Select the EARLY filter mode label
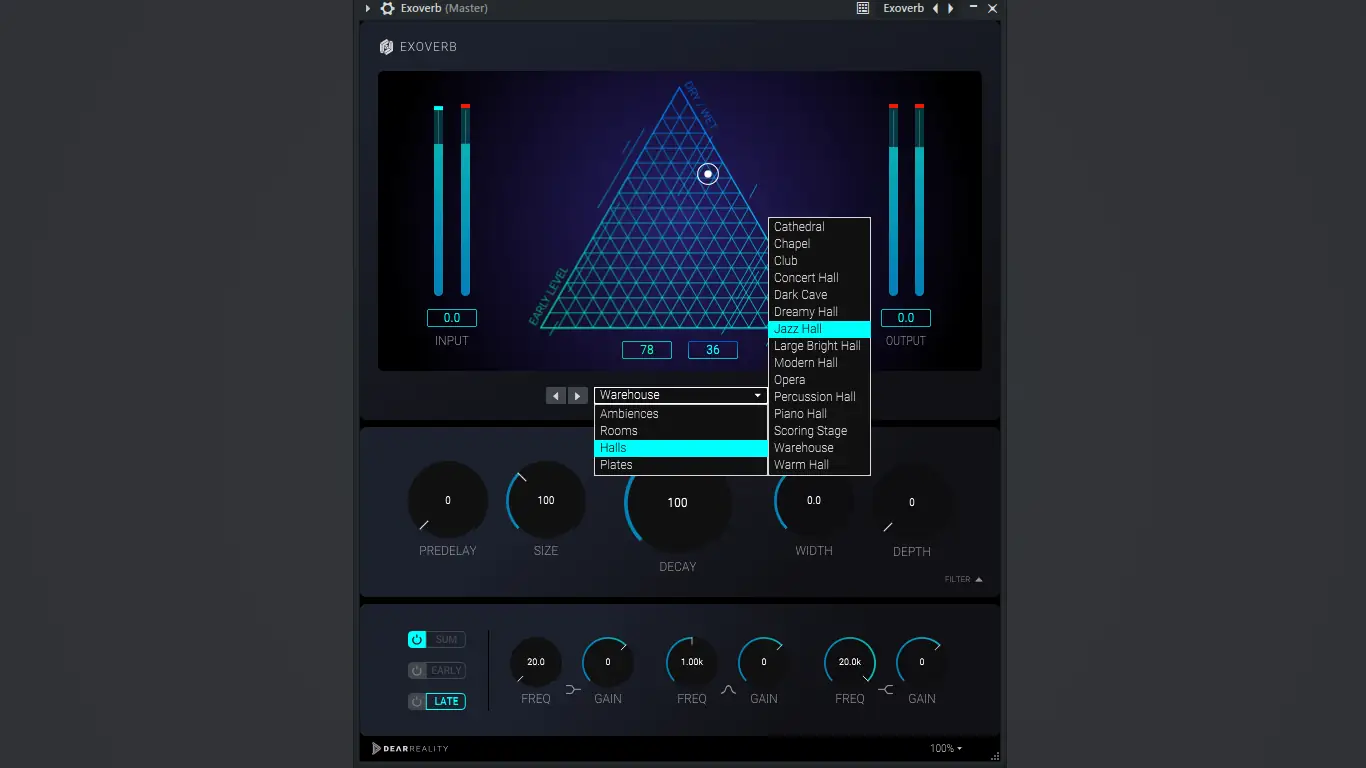Viewport: 1366px width, 768px height. tap(446, 671)
